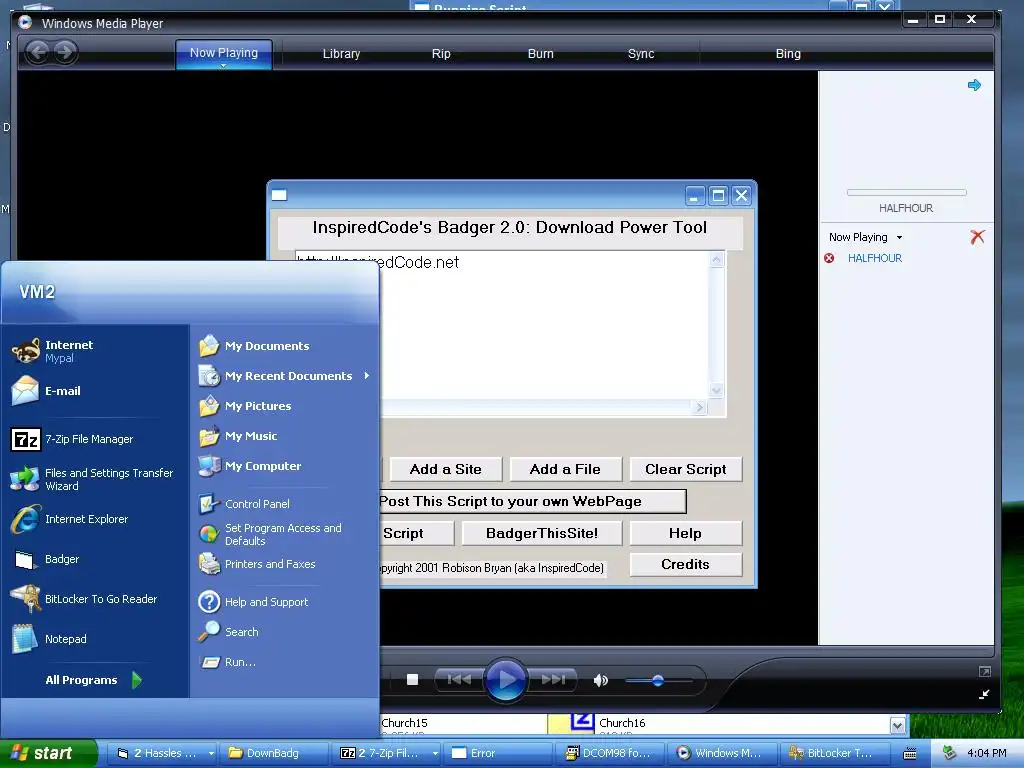
Task: Switch to Now Playing tab in Media Player
Action: (x=223, y=54)
